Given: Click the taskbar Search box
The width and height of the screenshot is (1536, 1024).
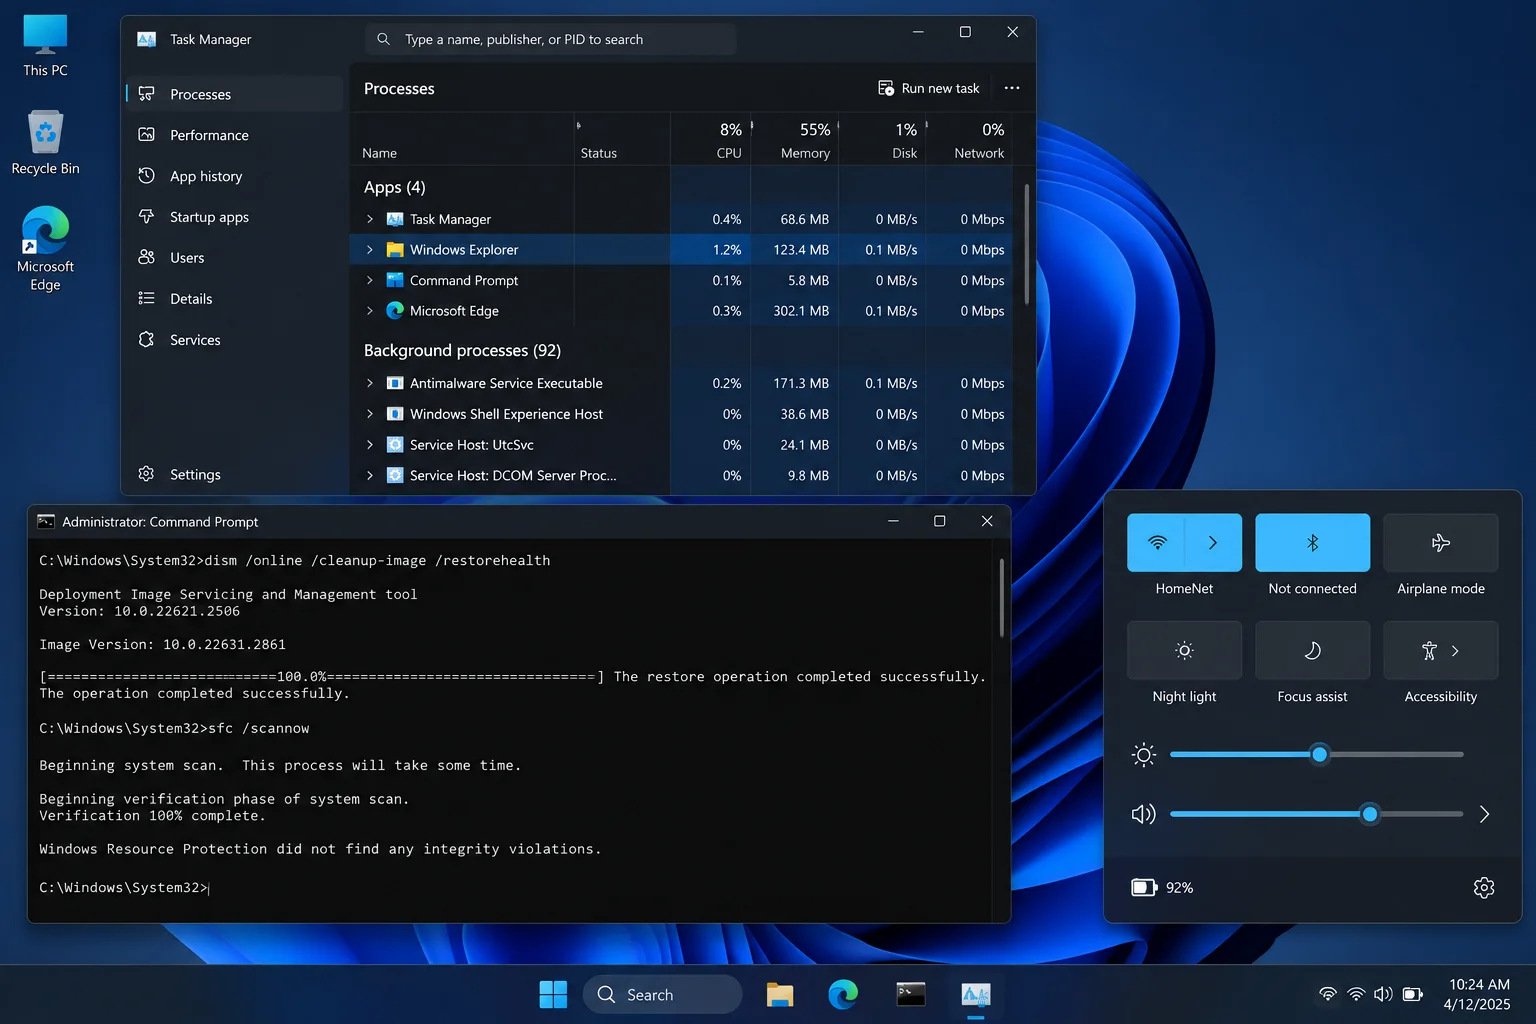Looking at the screenshot, I should [662, 994].
